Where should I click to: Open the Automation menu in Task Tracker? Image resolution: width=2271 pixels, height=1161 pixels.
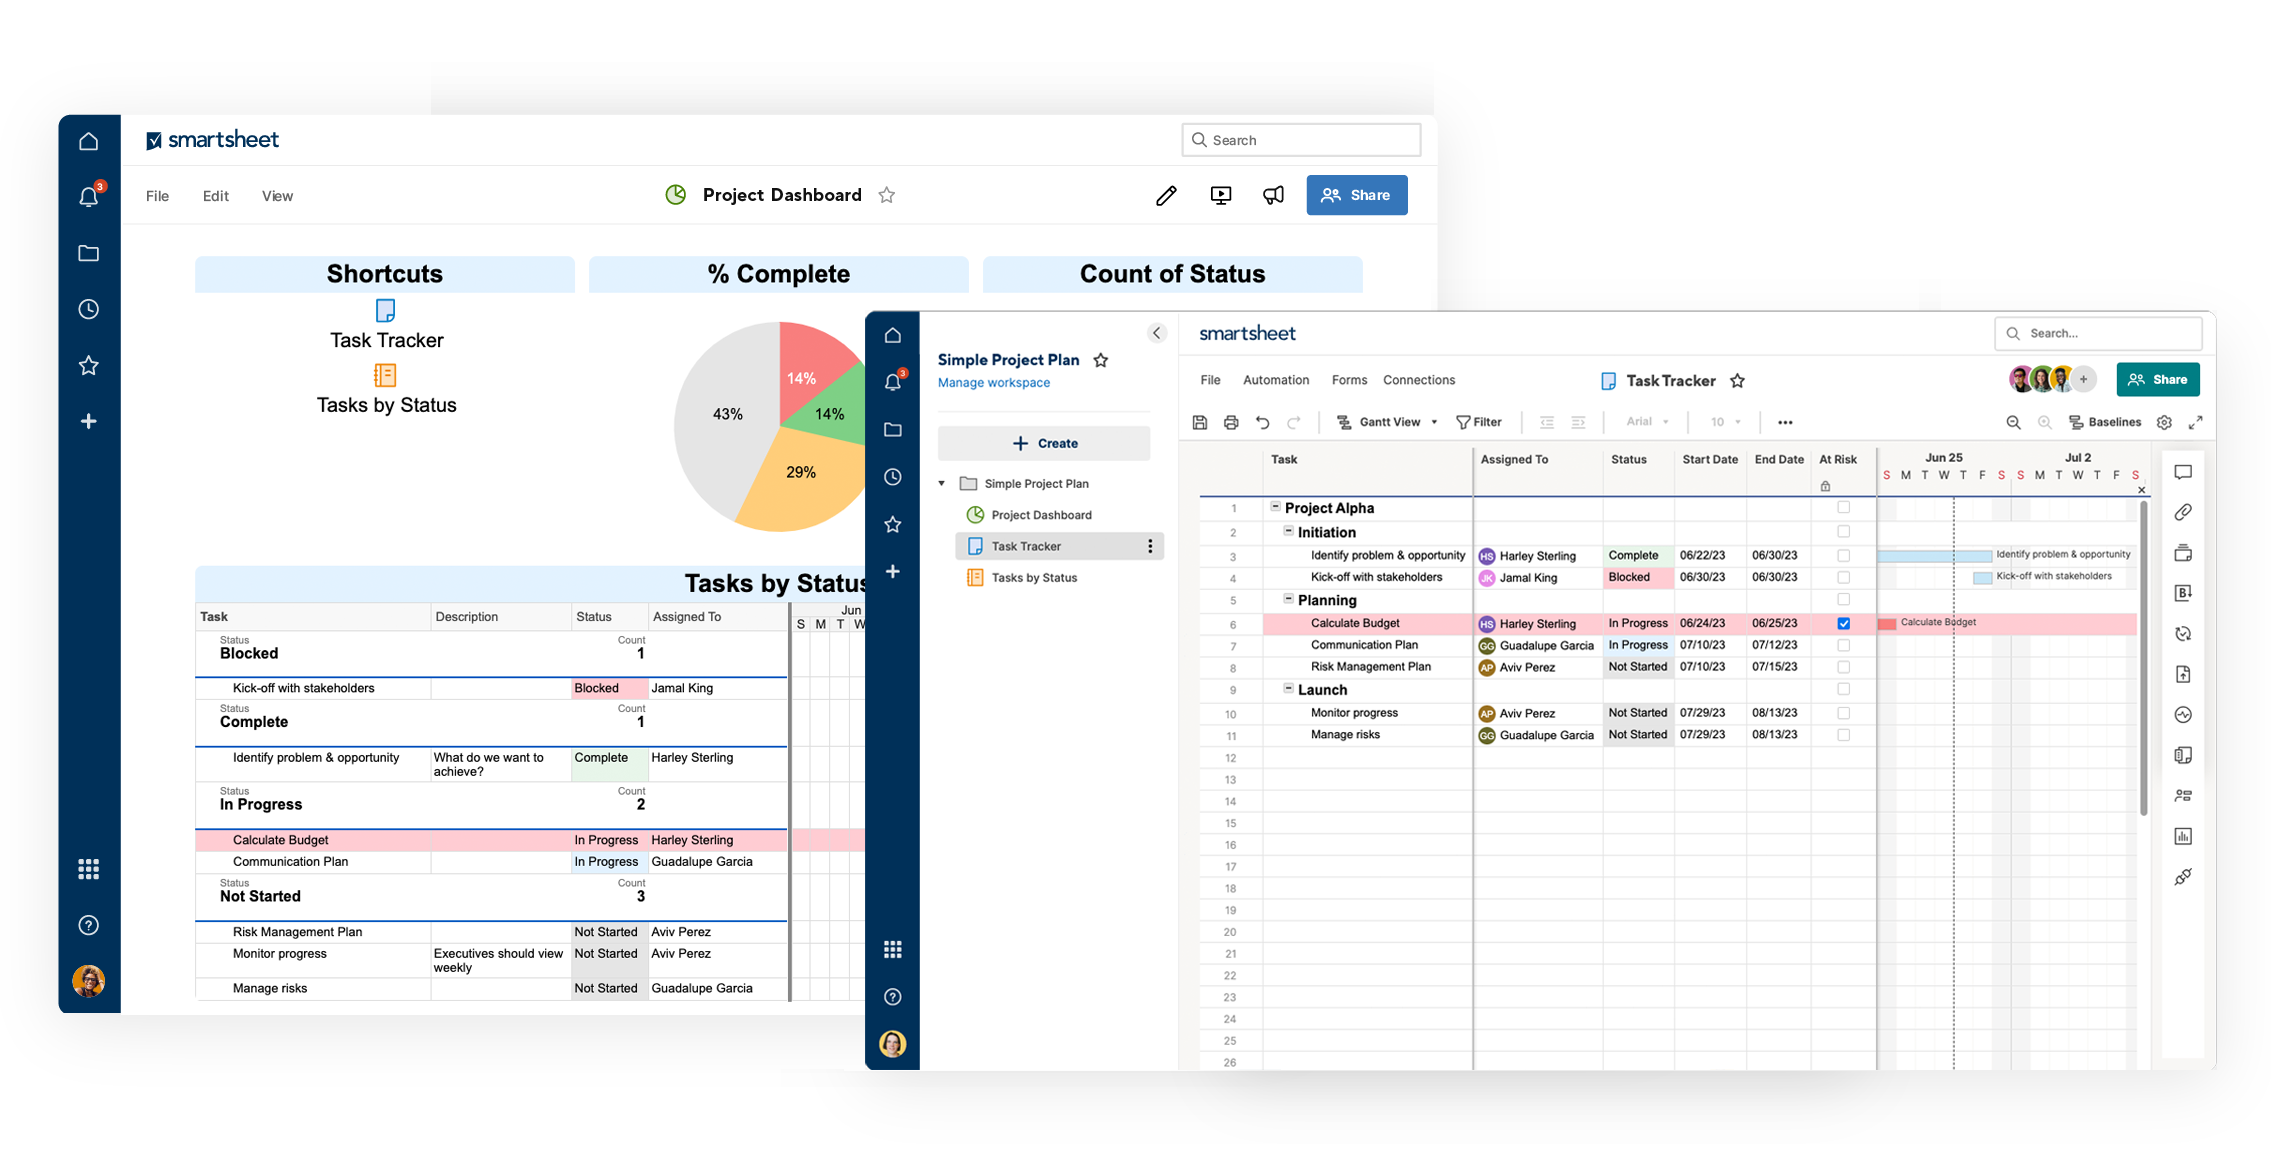pos(1276,380)
